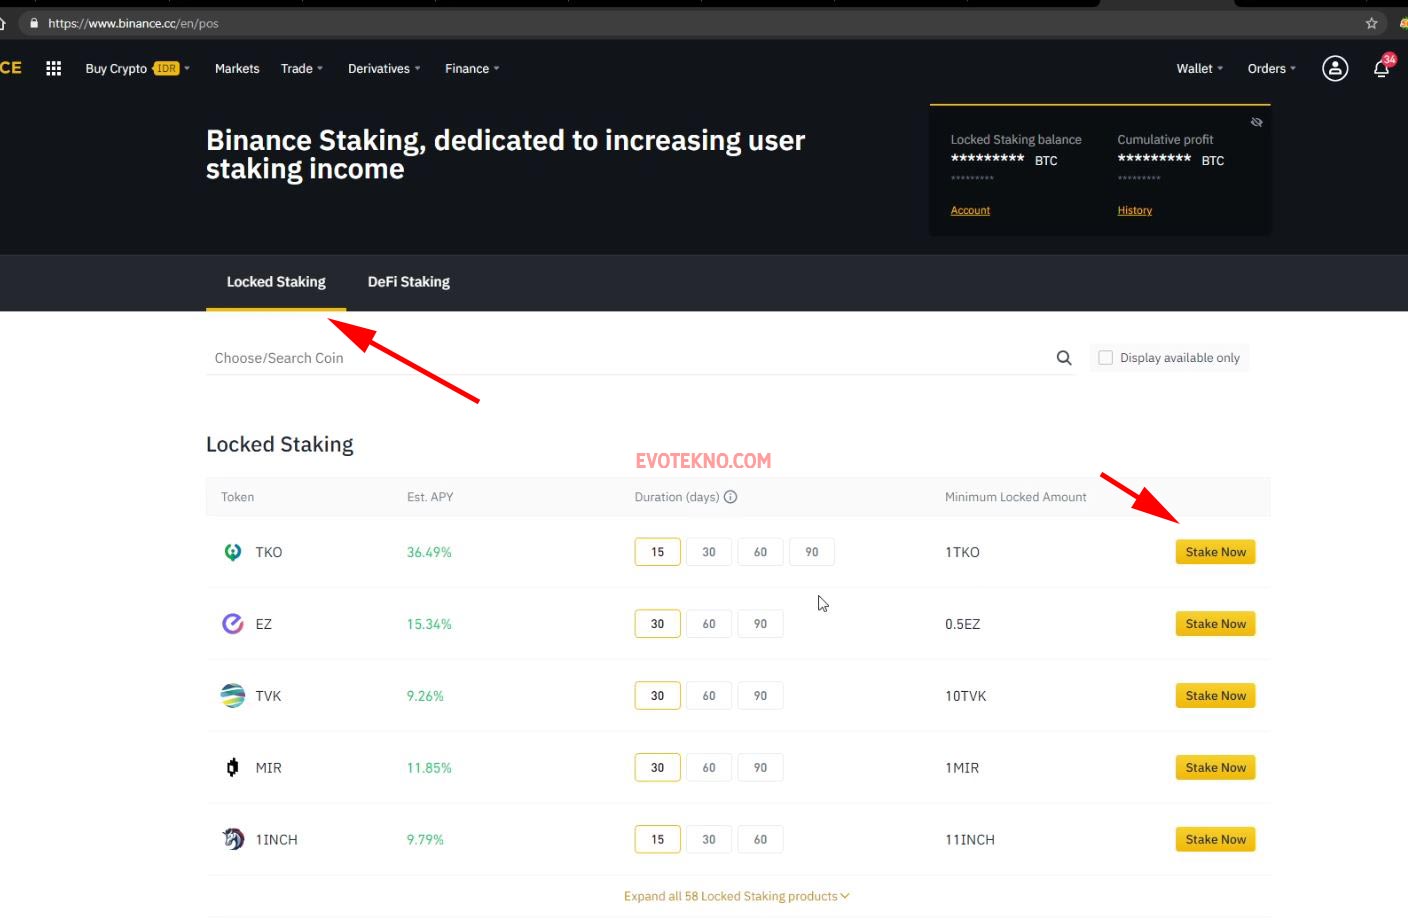The image size is (1408, 921).
Task: Open the Wallet dropdown menu
Action: pos(1200,68)
